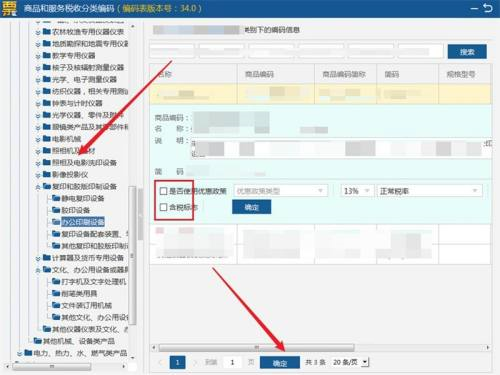This screenshot has width=500, height=375.
Task: Select the 其他仪器仪表及文化 tree item
Action: [x=90, y=329]
